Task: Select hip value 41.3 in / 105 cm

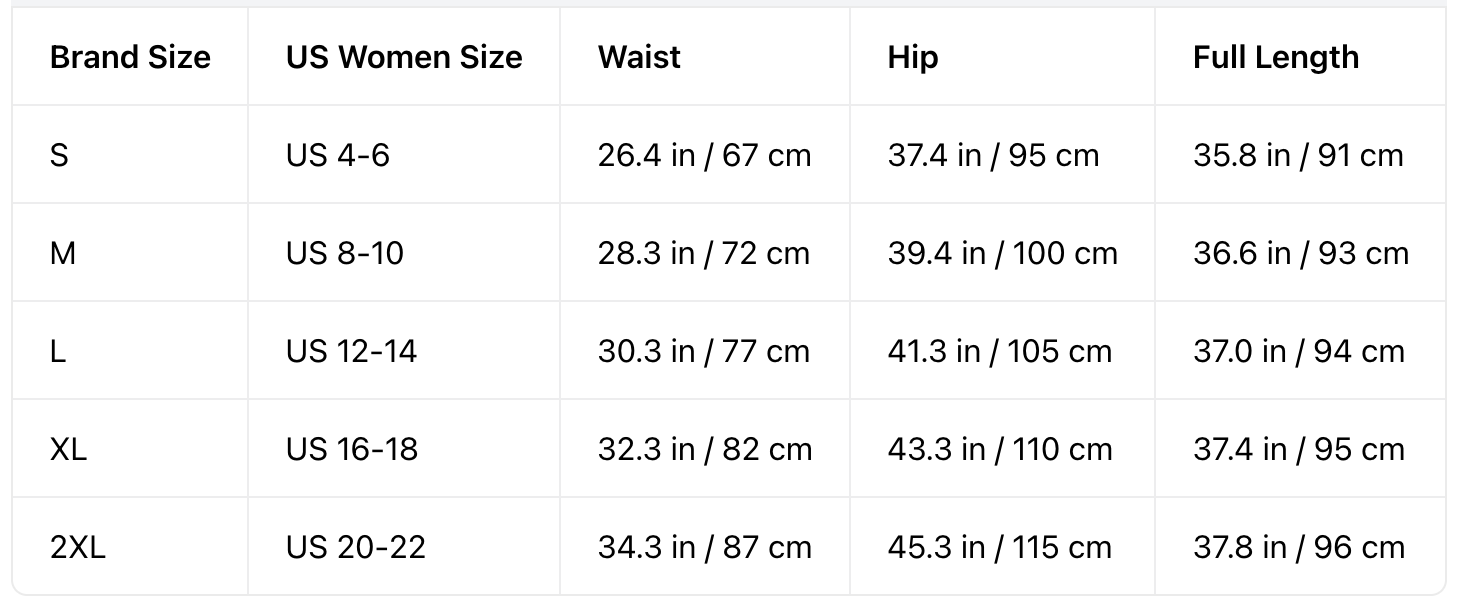Action: click(x=1000, y=351)
